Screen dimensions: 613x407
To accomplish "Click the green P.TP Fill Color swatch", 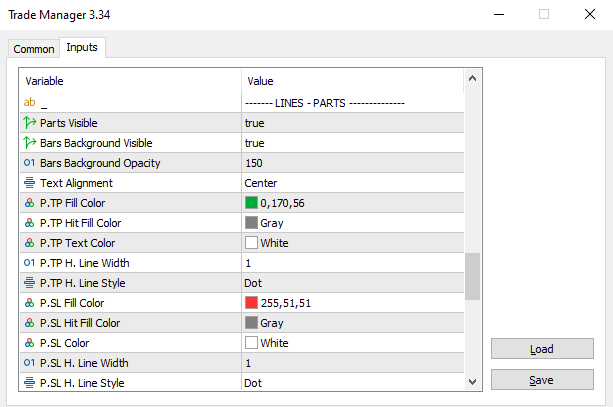I will [252, 203].
